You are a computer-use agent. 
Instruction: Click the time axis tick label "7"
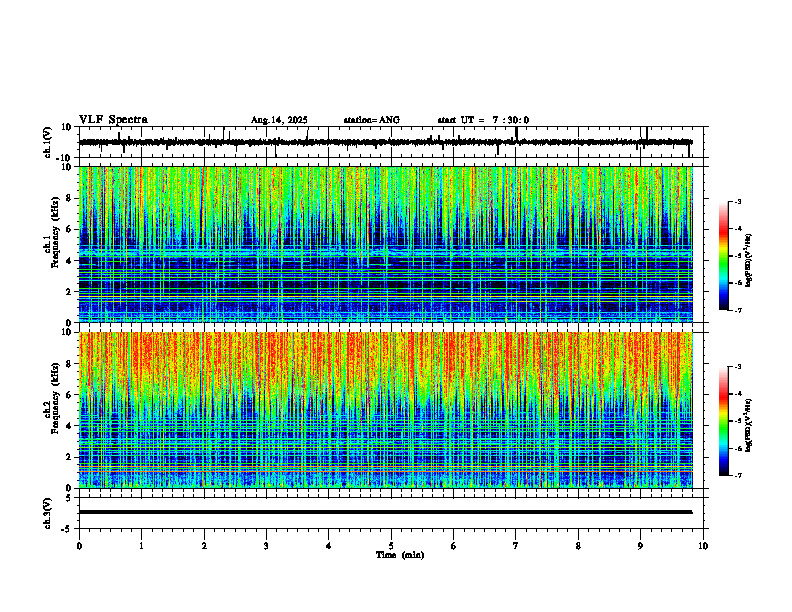pos(516,546)
